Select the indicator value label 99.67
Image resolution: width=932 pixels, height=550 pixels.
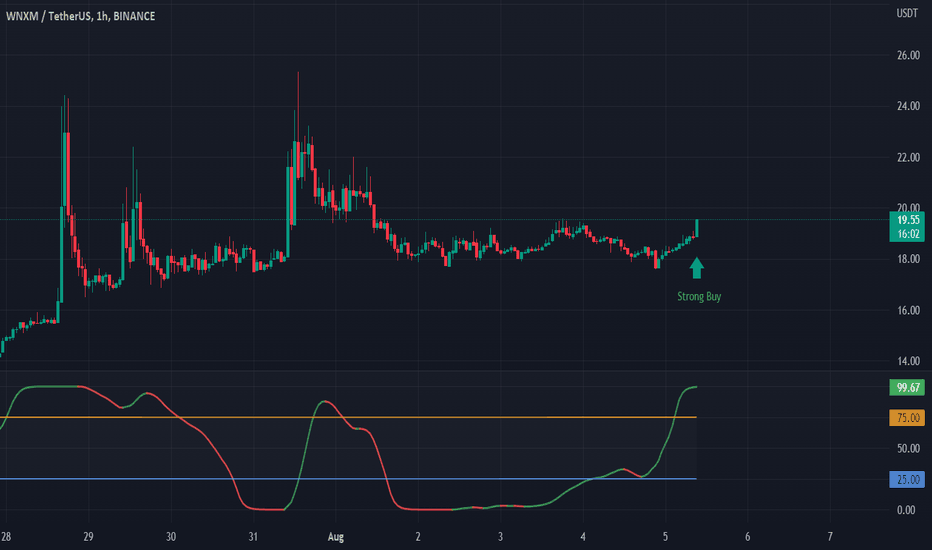point(908,388)
